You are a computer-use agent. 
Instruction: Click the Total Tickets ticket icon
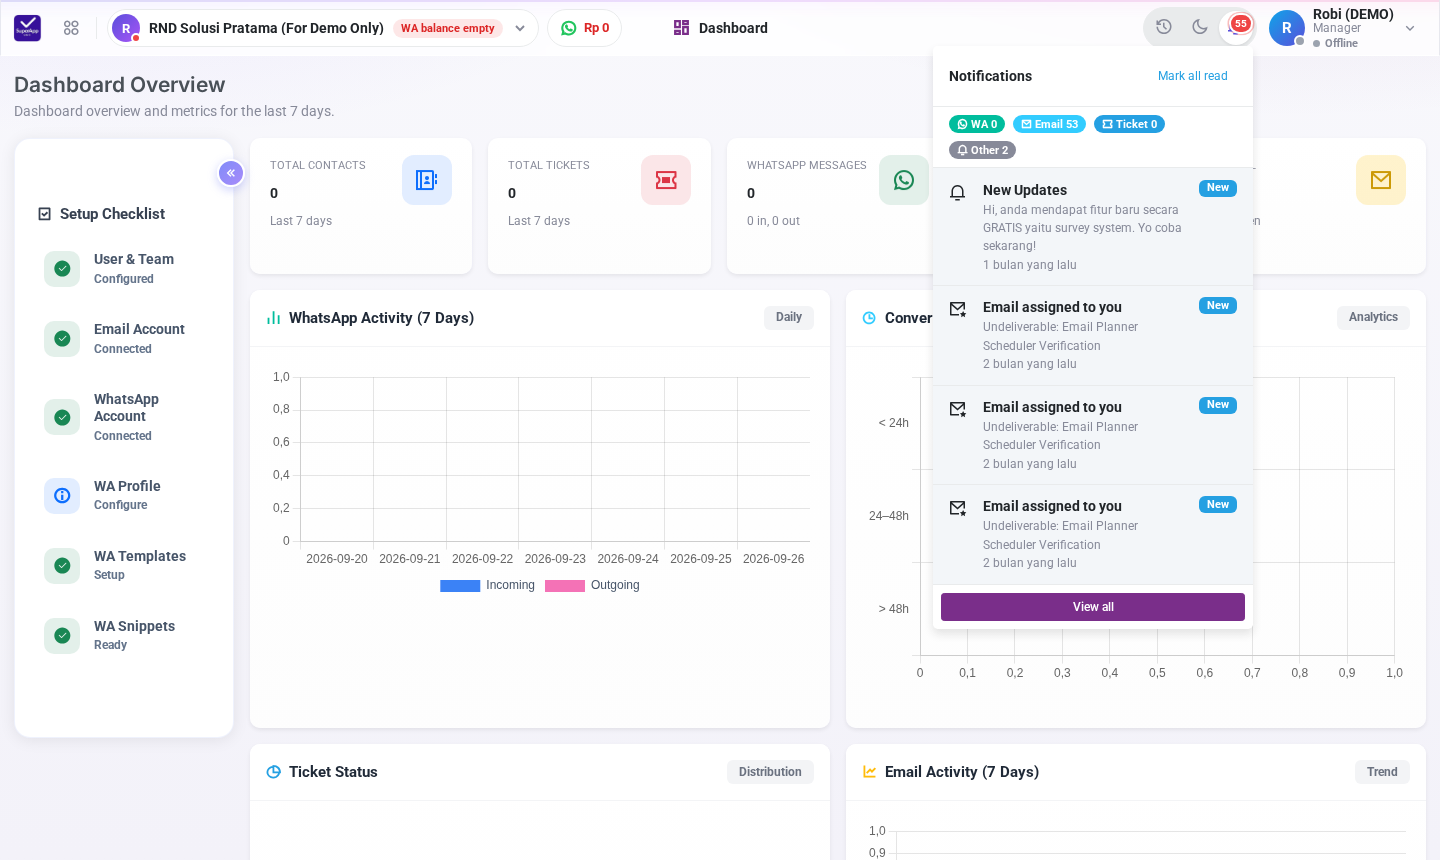tap(666, 180)
